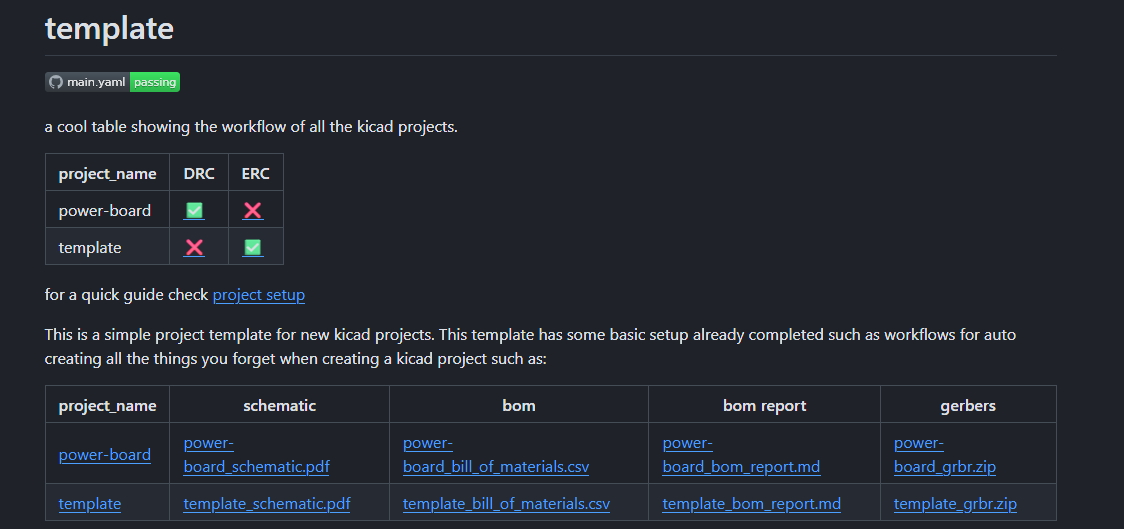
Task: Click the main.yaml passing workflow badge
Action: (x=112, y=82)
